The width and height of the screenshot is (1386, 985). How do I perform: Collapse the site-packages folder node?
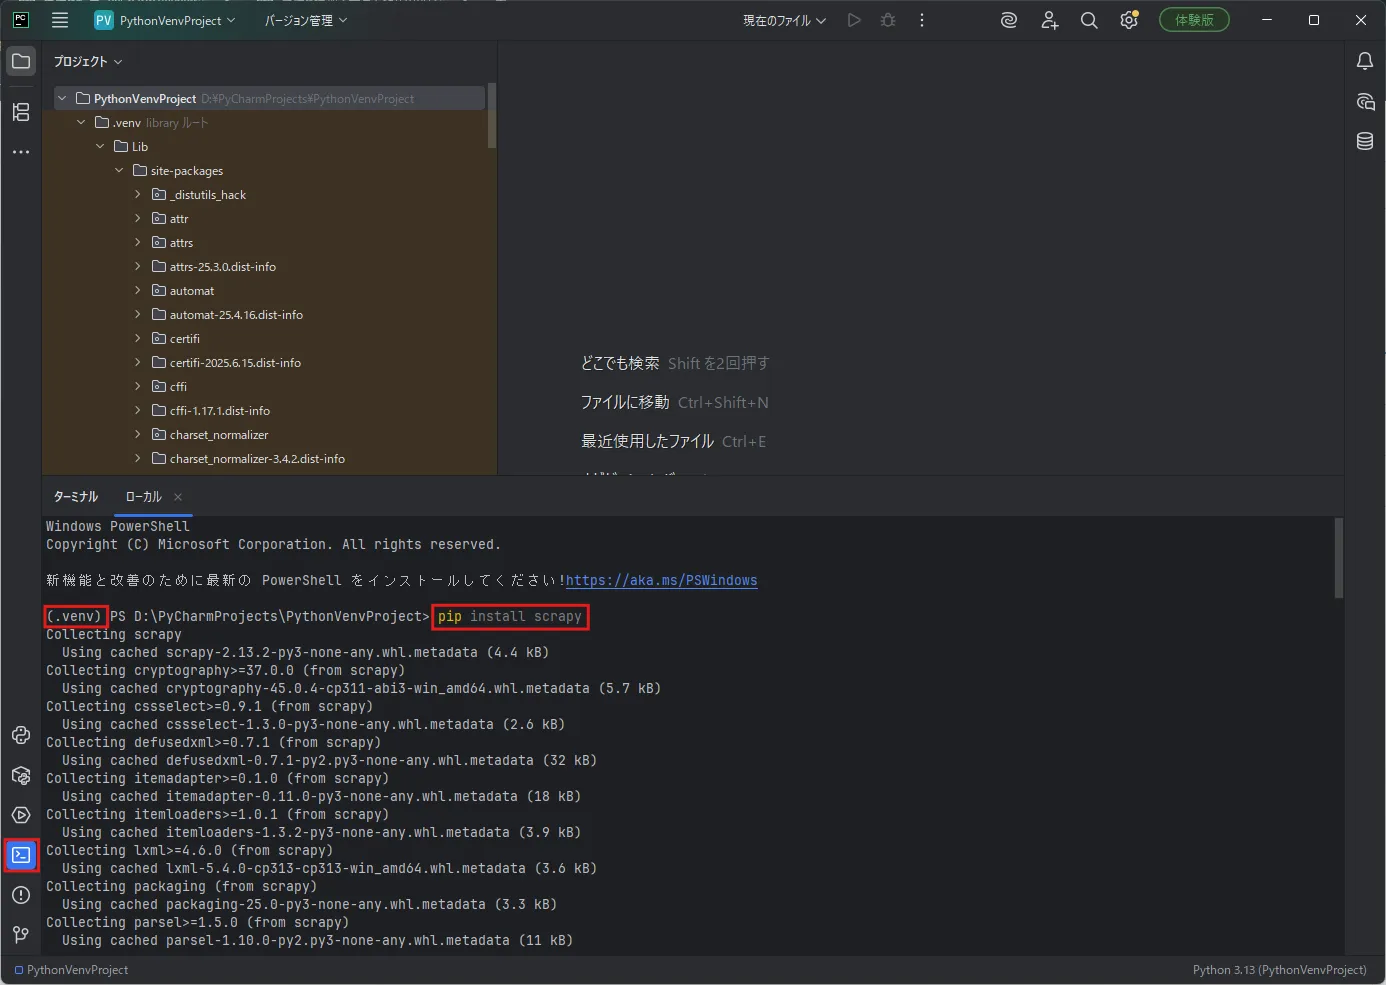(x=119, y=170)
